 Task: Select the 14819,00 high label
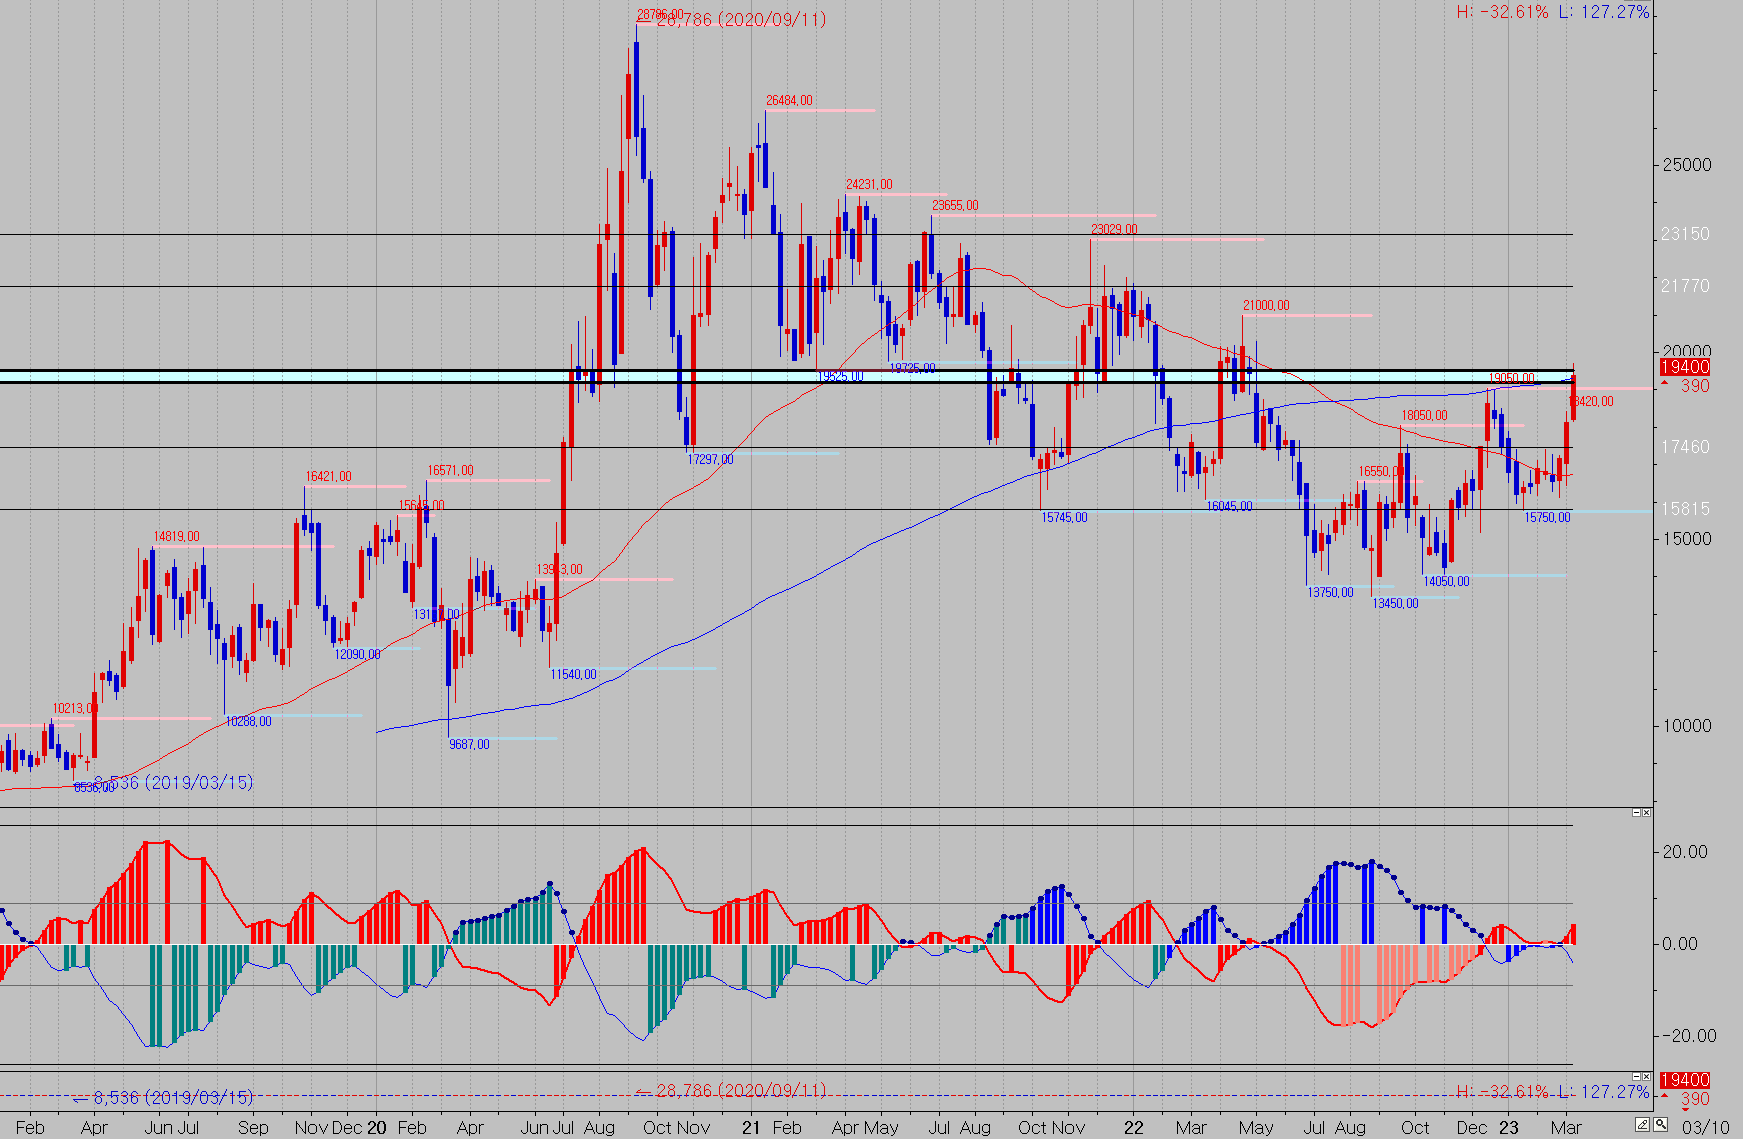176,537
